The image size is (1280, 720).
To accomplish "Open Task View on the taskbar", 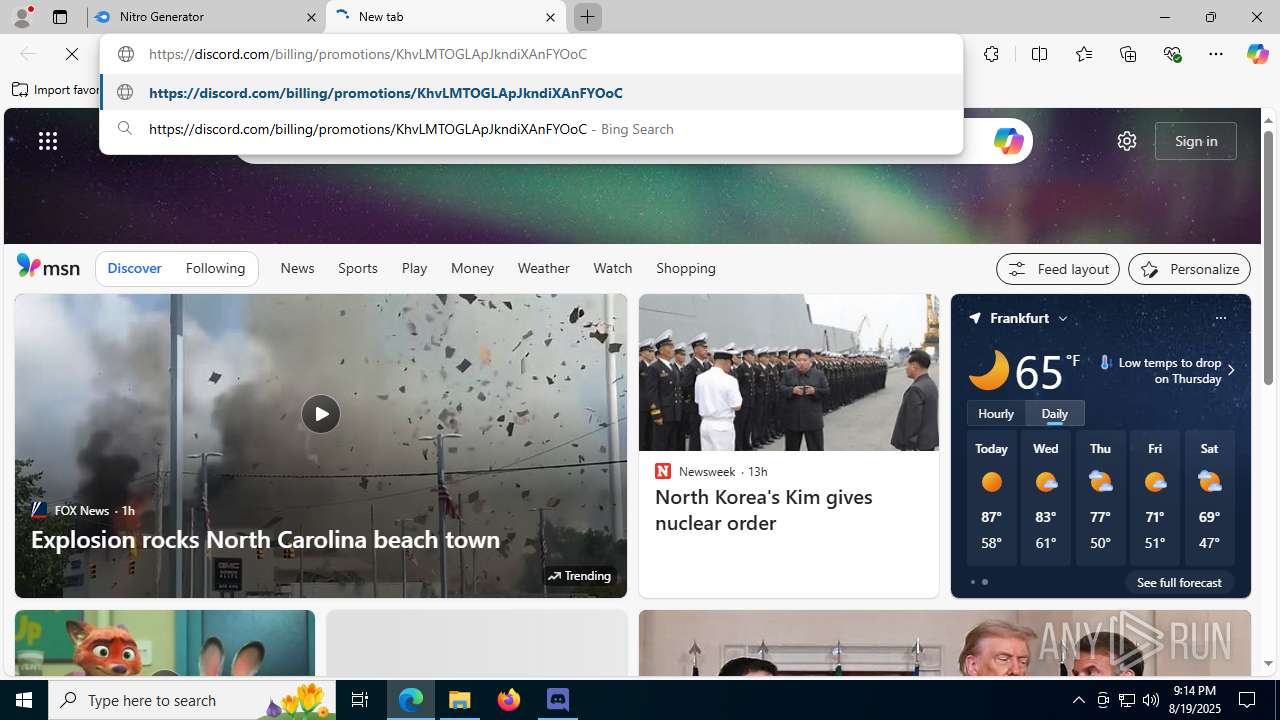I will tap(360, 700).
